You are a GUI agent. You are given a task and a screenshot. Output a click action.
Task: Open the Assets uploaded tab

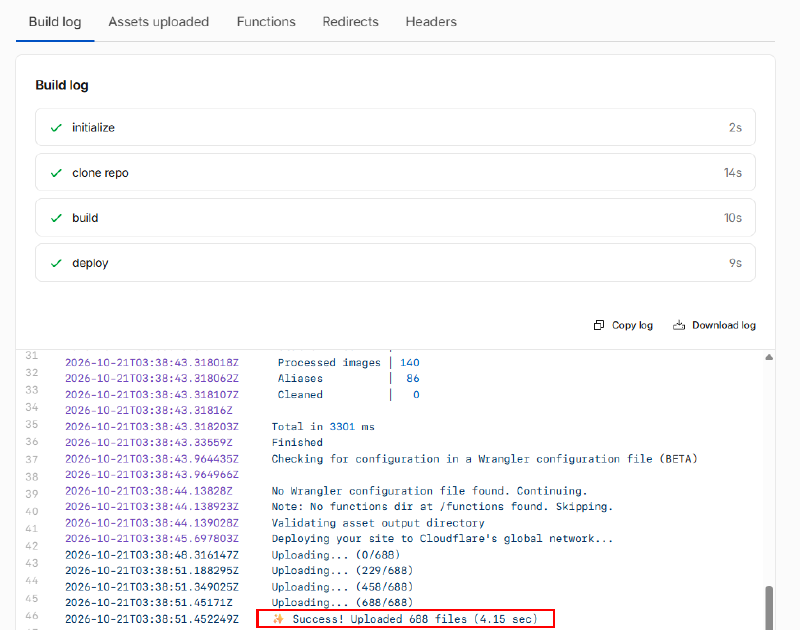tap(159, 21)
